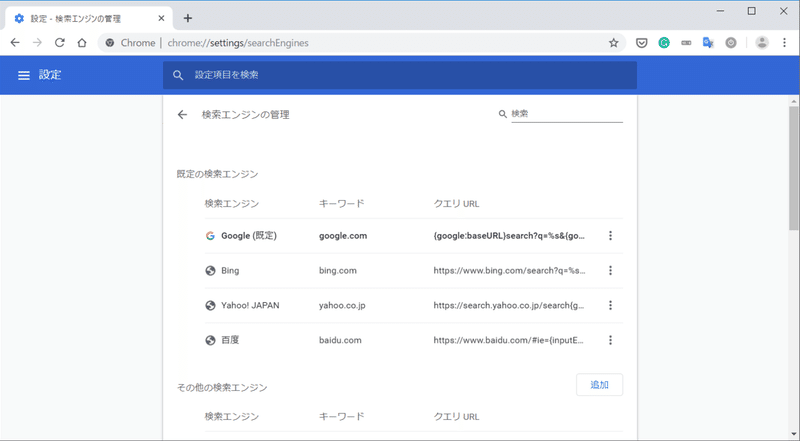Click the 既定の検索エンジン heading

point(217,175)
